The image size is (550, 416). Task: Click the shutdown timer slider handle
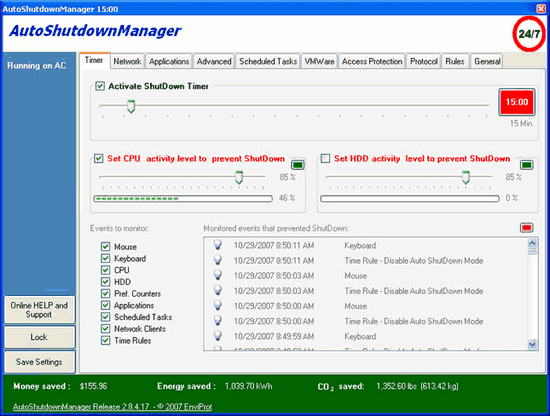(131, 106)
